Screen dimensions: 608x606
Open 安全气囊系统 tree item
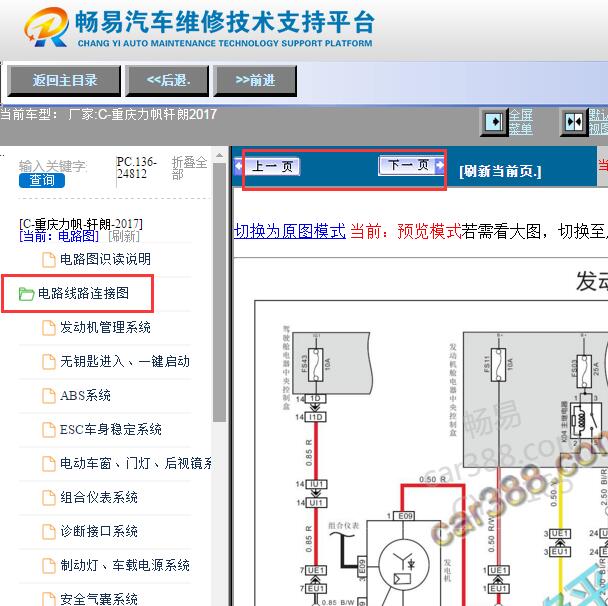(x=99, y=599)
